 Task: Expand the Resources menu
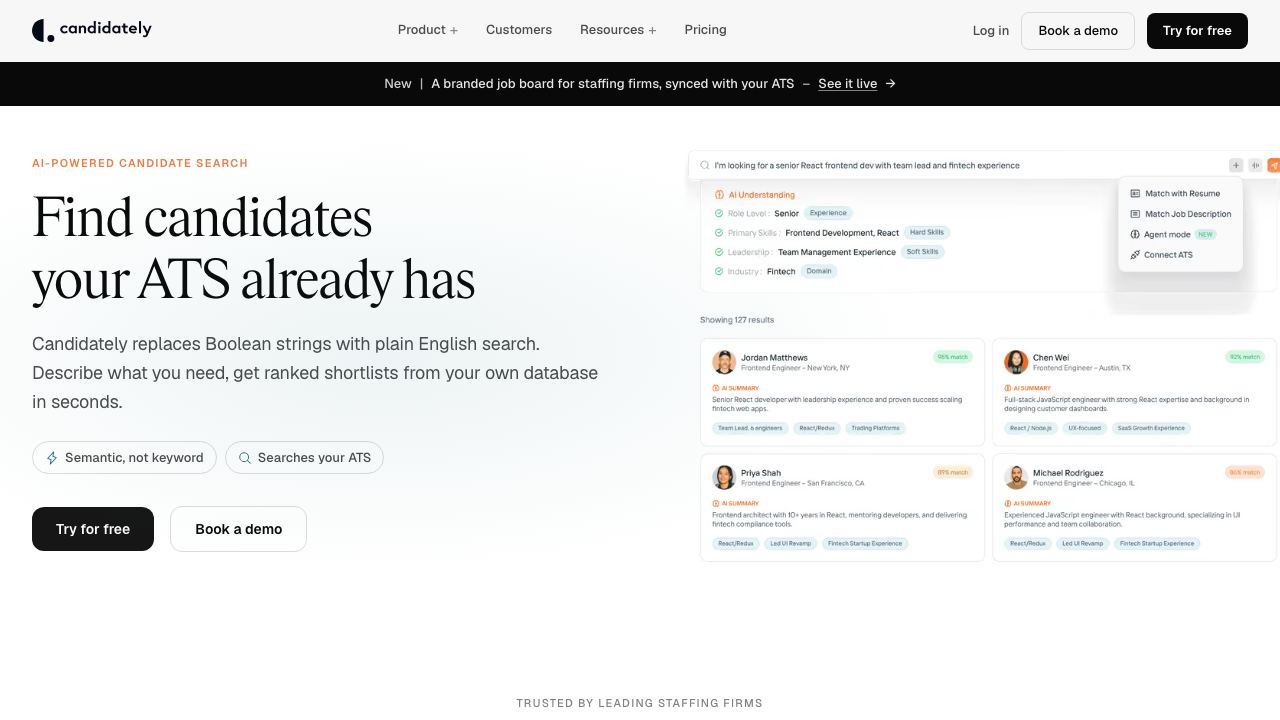[618, 30]
